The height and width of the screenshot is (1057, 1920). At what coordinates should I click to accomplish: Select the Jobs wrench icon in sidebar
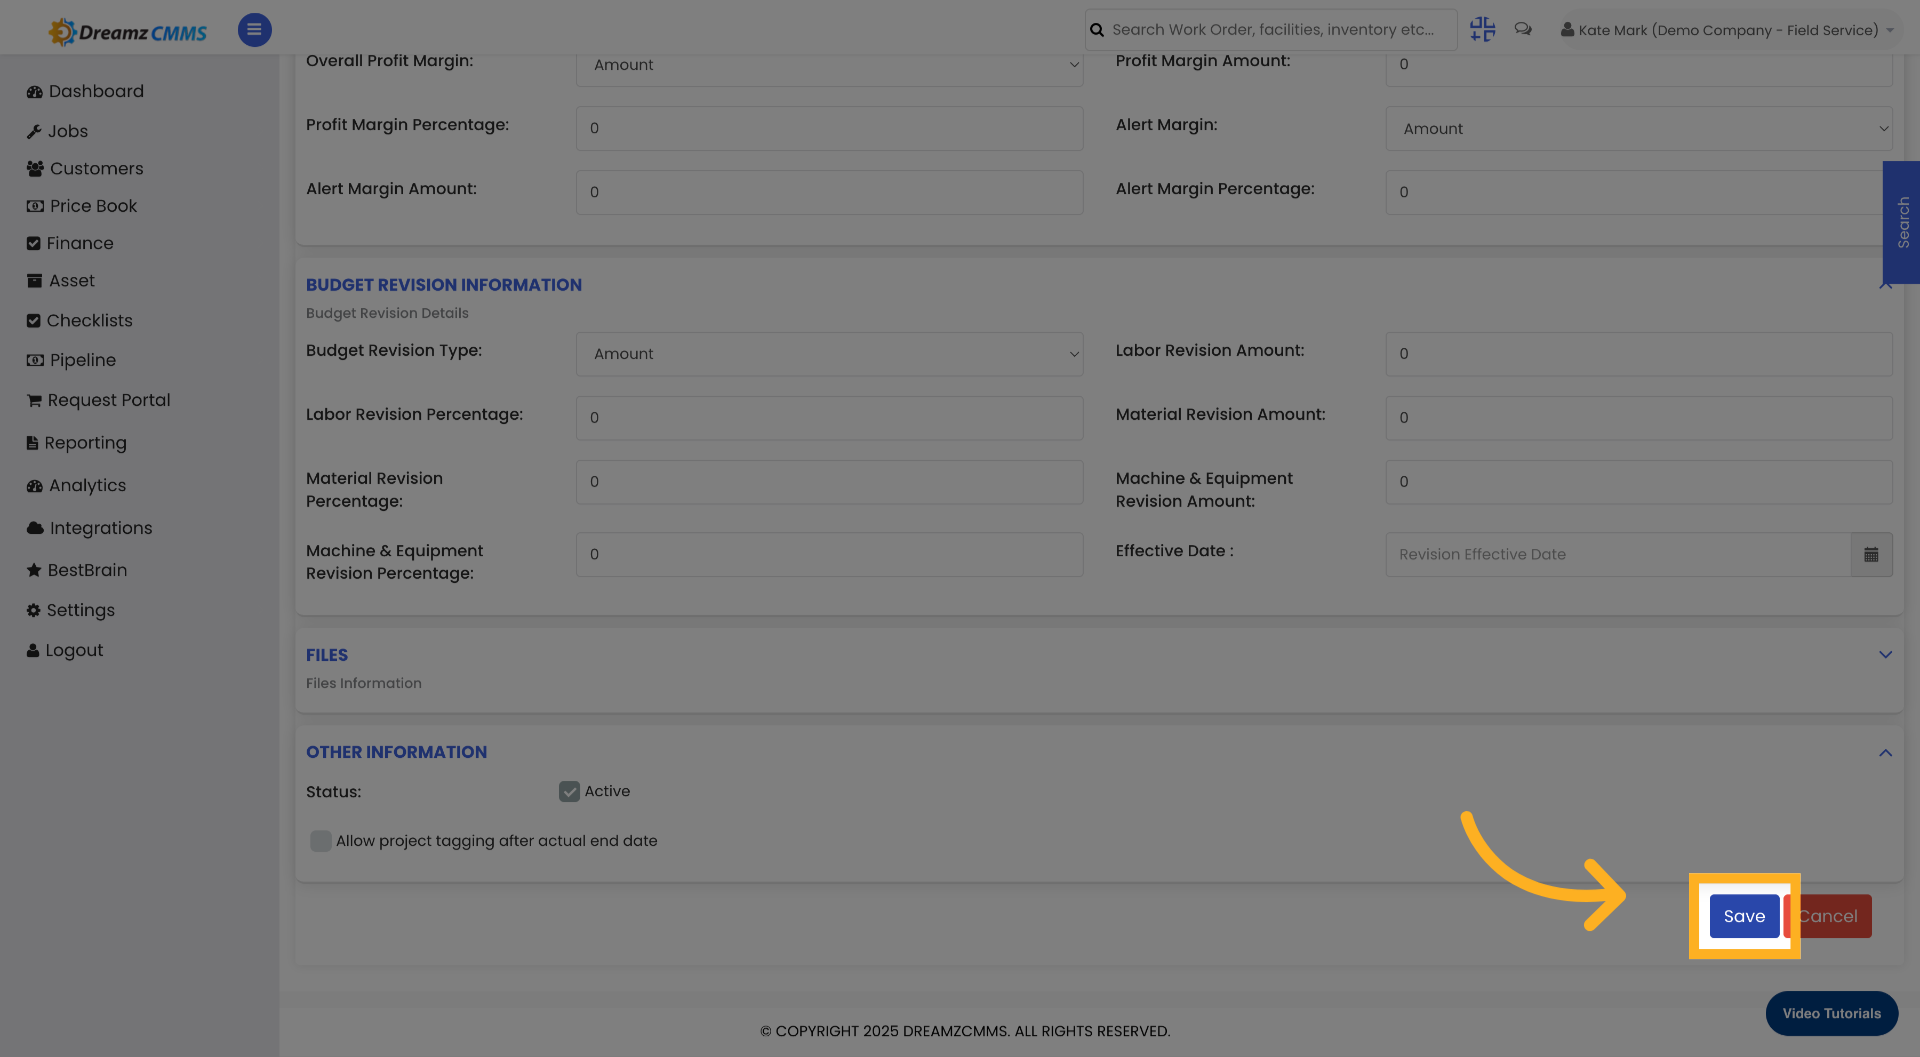pyautogui.click(x=33, y=131)
